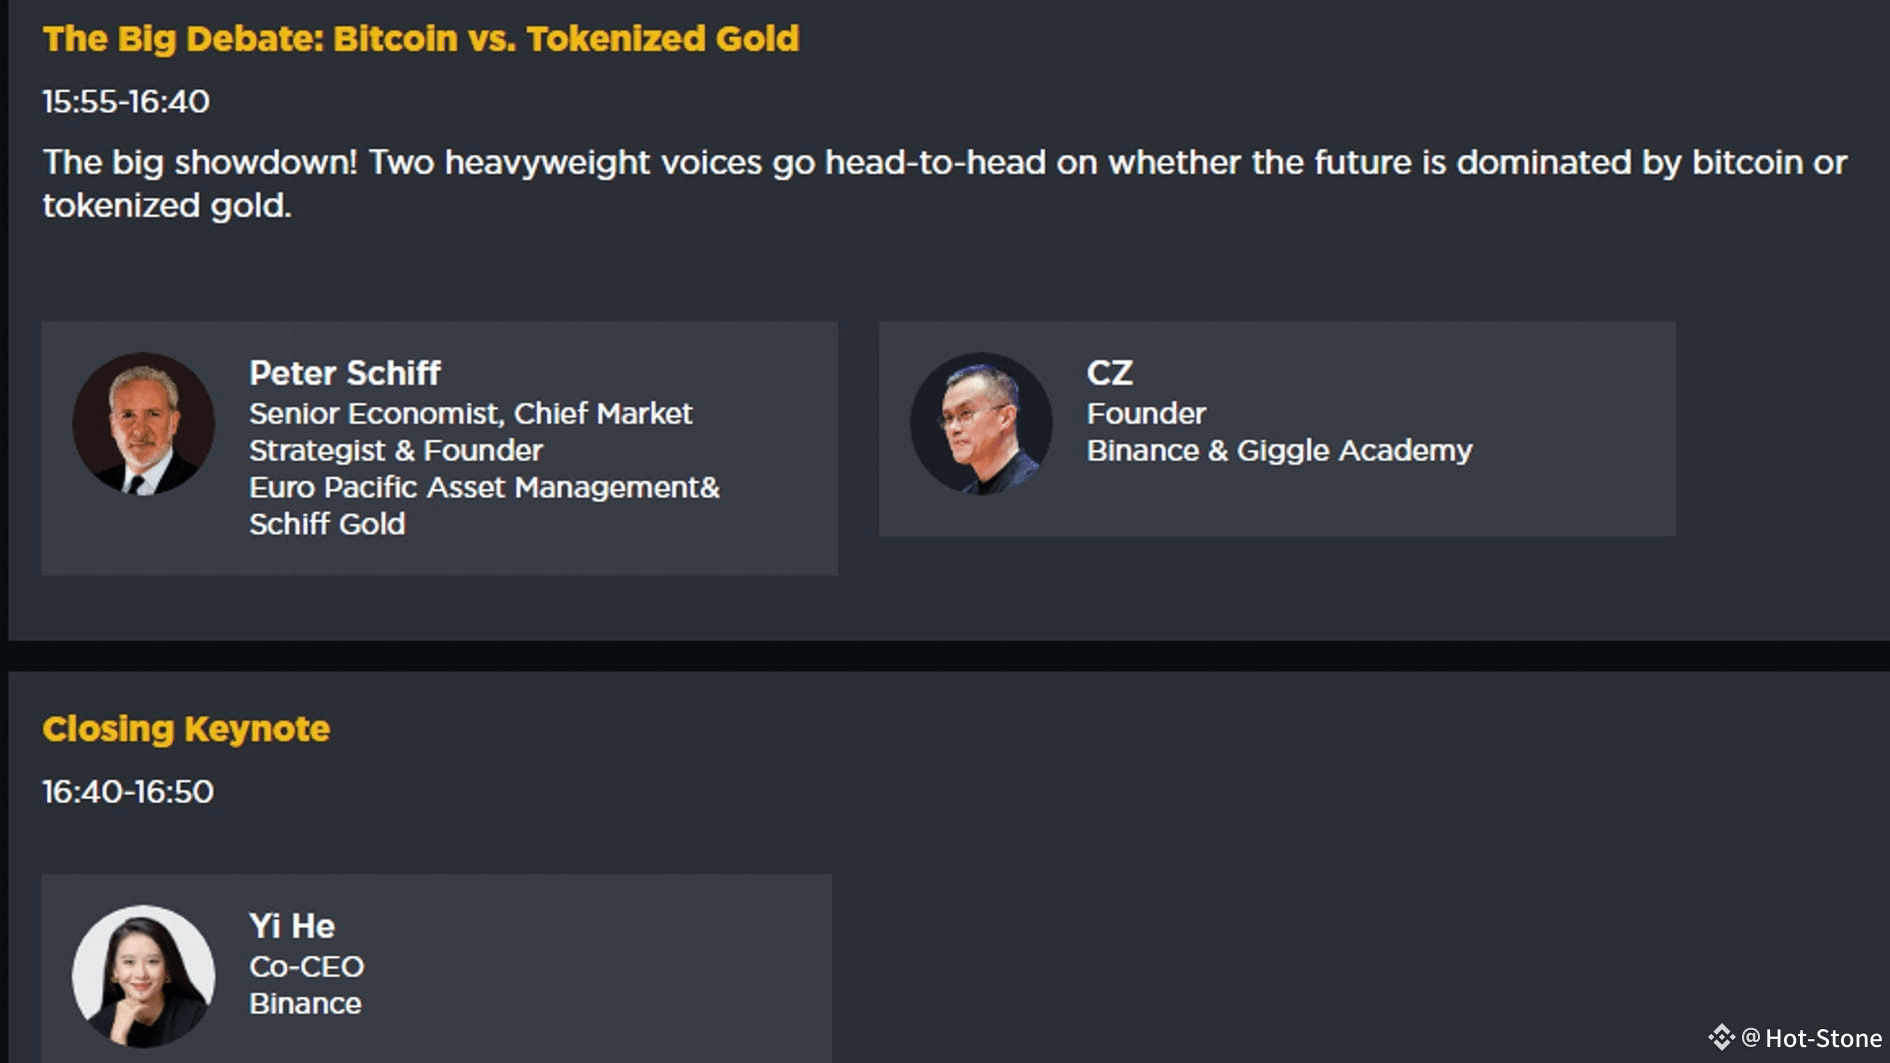
Task: Select the CZ speaker card
Action: click(x=1277, y=429)
